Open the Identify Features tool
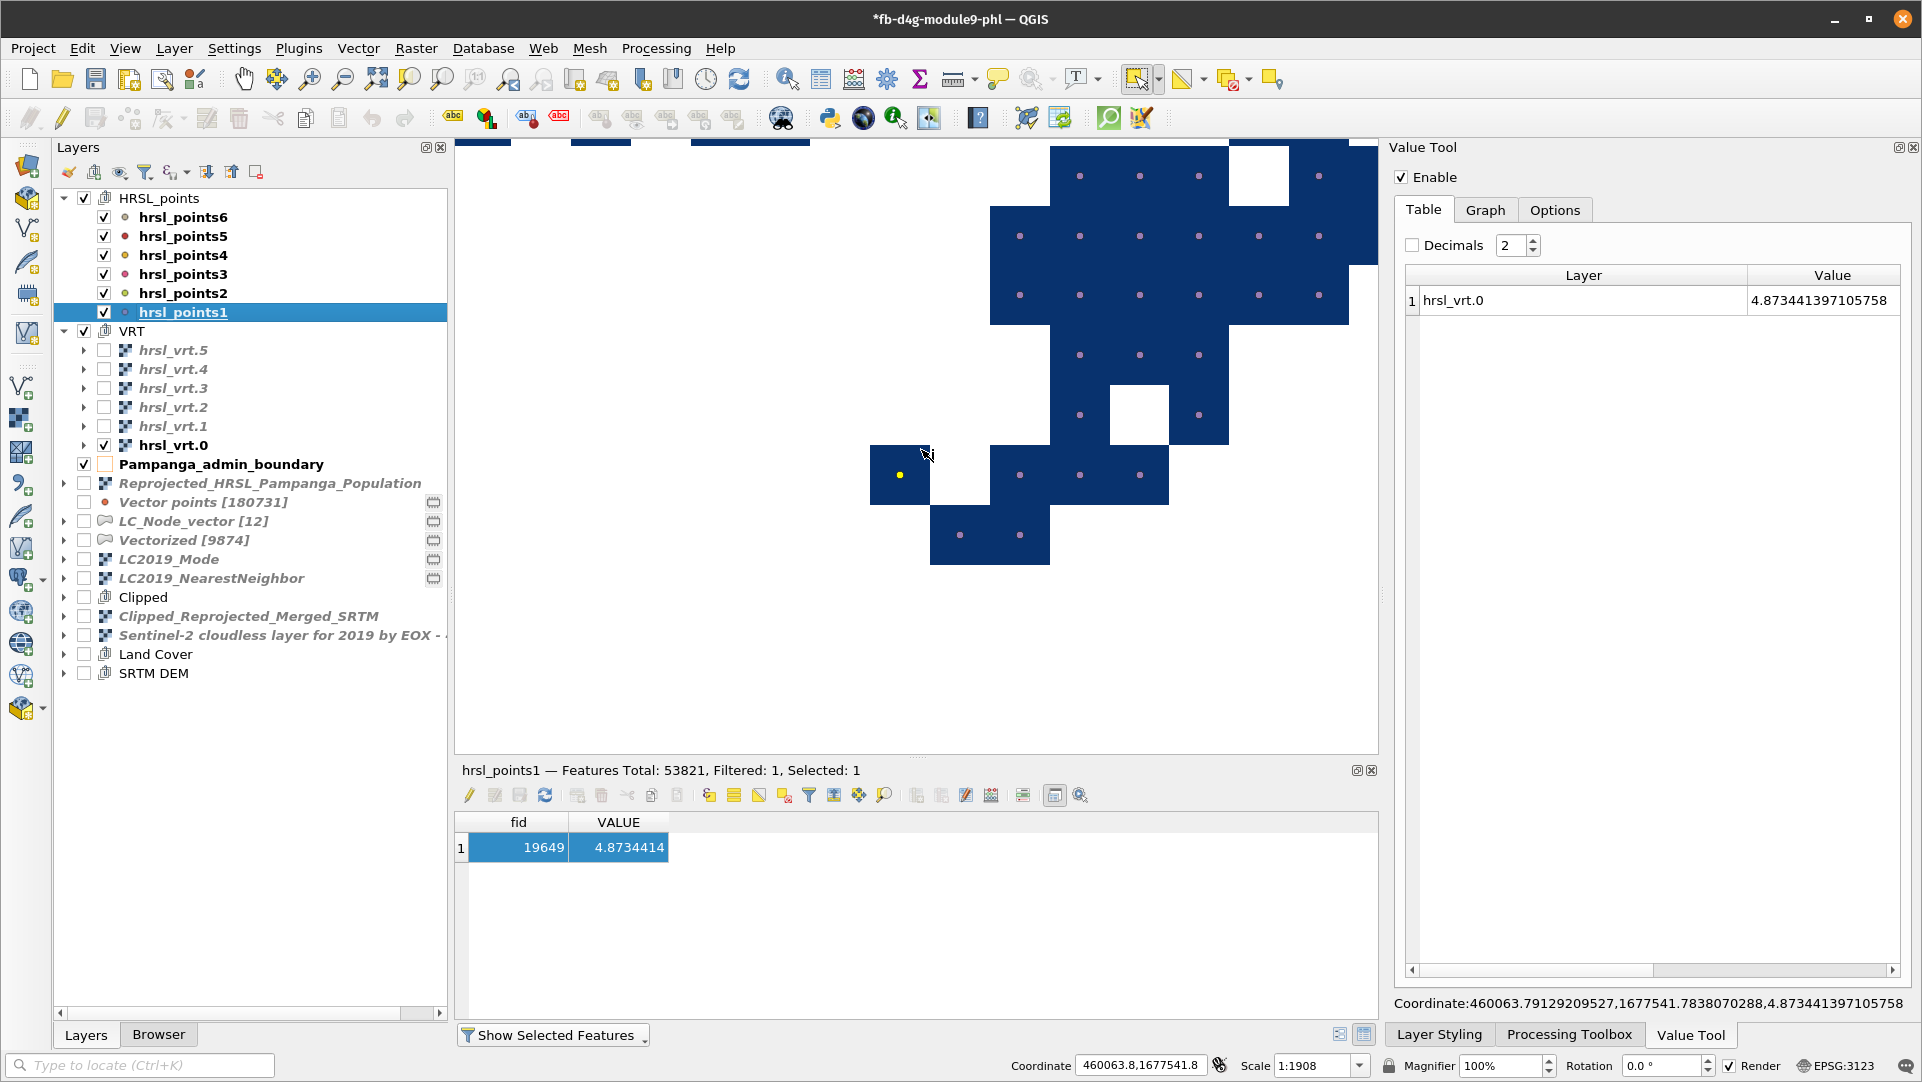 point(787,79)
